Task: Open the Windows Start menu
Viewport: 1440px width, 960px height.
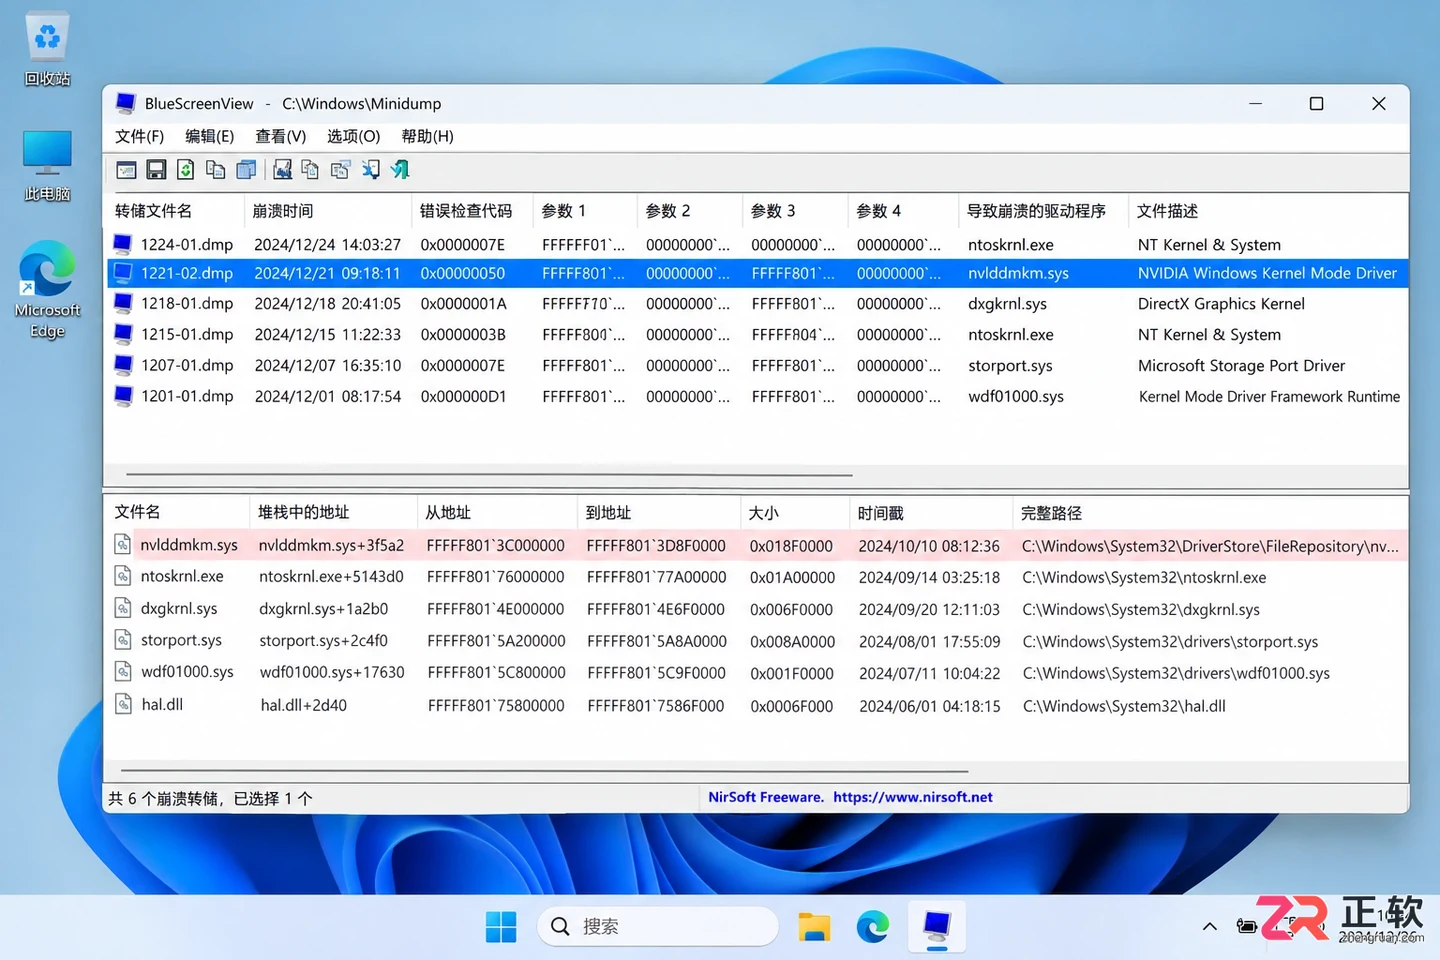Action: click(501, 927)
